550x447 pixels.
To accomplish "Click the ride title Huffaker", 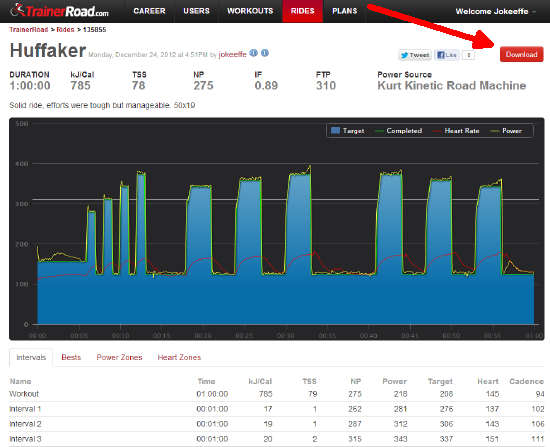I will pos(48,51).
